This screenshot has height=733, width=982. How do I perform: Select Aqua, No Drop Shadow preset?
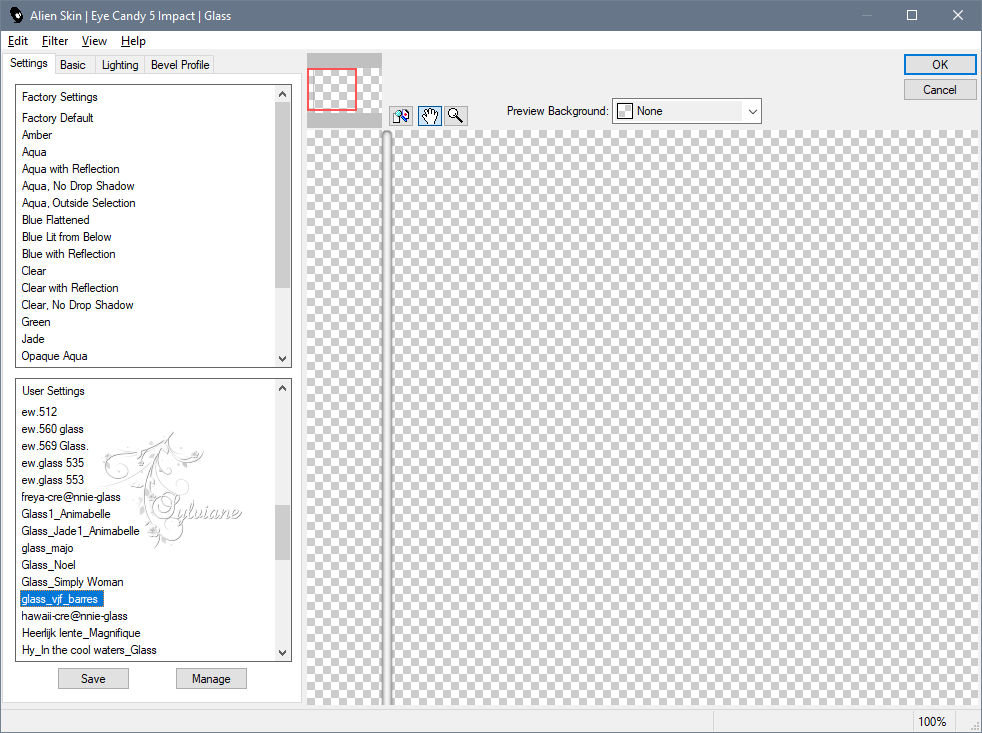(x=78, y=185)
